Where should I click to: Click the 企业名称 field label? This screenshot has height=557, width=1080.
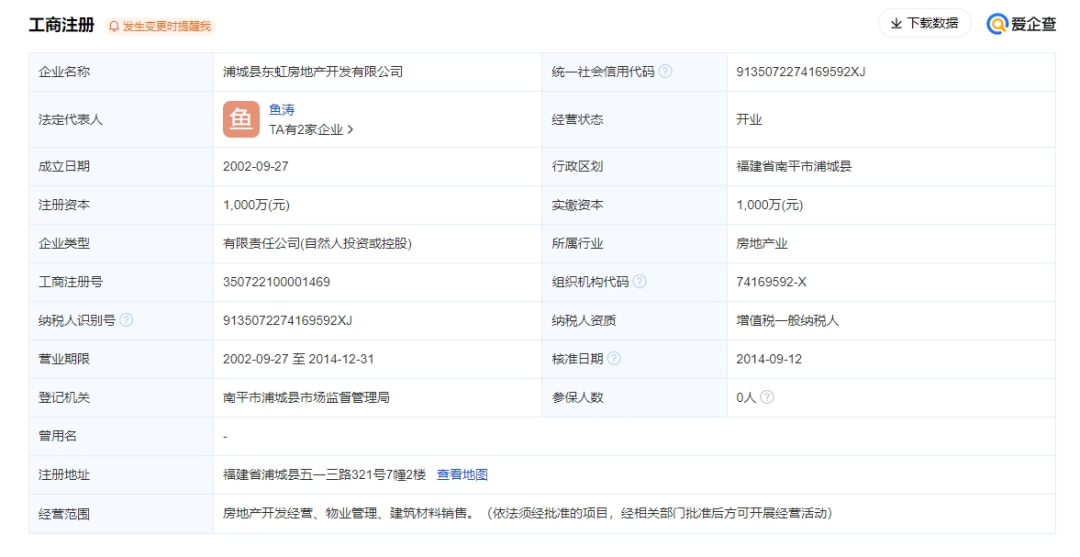coord(64,72)
